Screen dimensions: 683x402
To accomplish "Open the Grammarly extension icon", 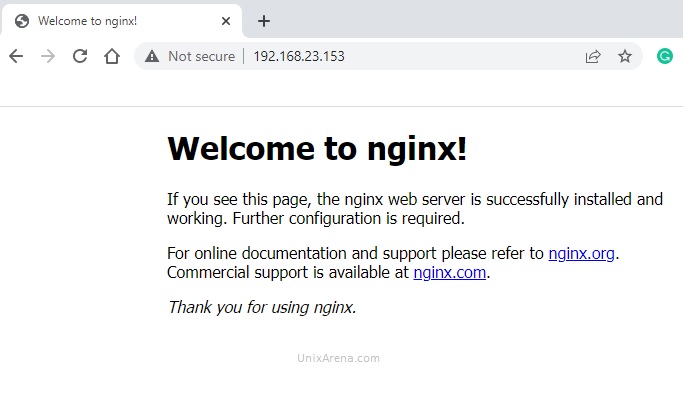I will coord(665,56).
